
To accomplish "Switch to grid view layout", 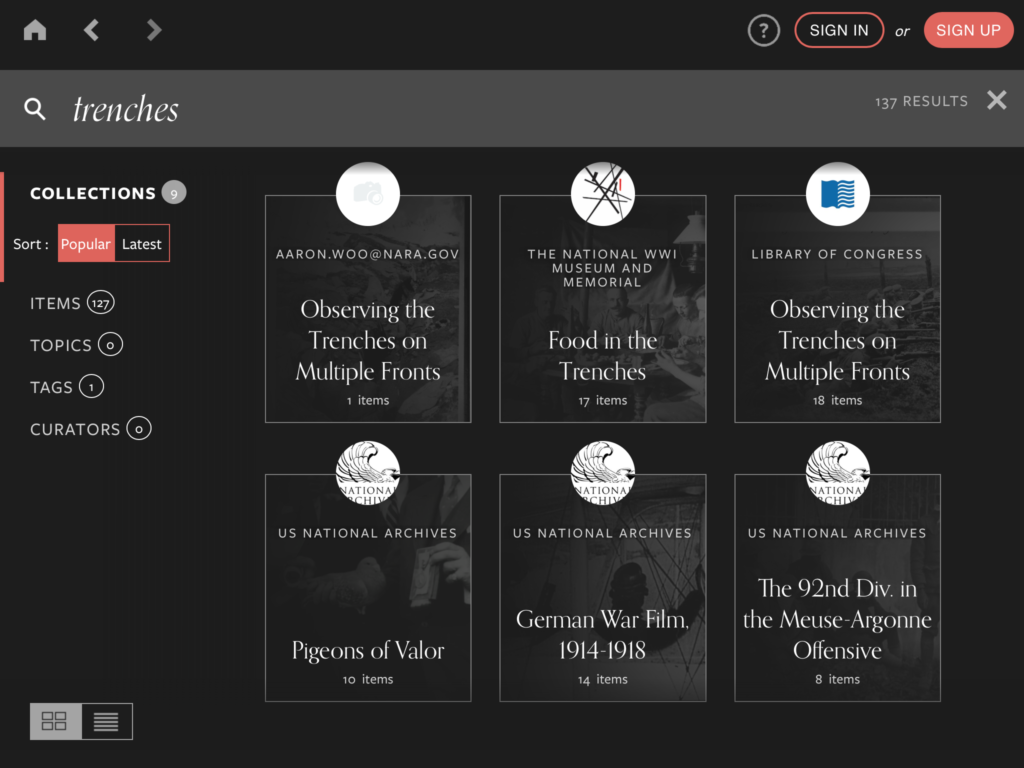I will pyautogui.click(x=55, y=721).
